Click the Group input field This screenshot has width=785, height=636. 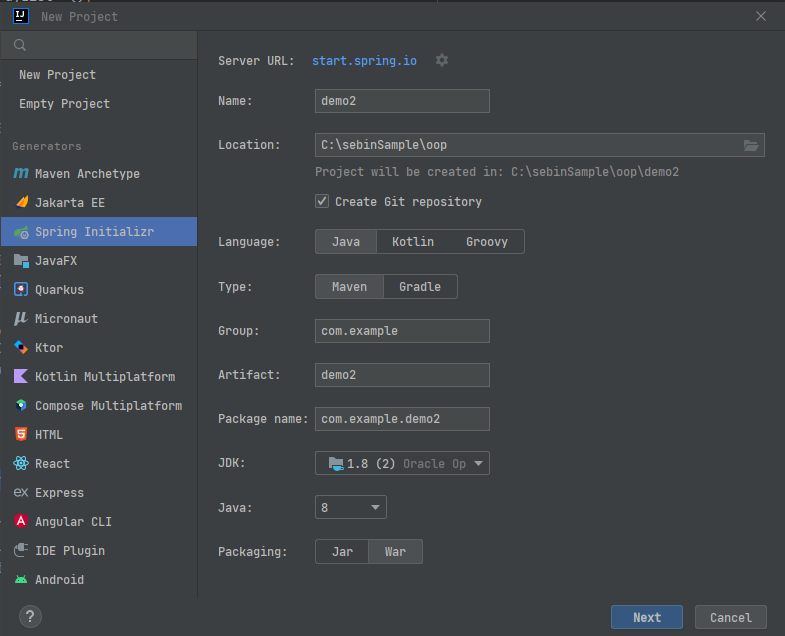pos(402,331)
